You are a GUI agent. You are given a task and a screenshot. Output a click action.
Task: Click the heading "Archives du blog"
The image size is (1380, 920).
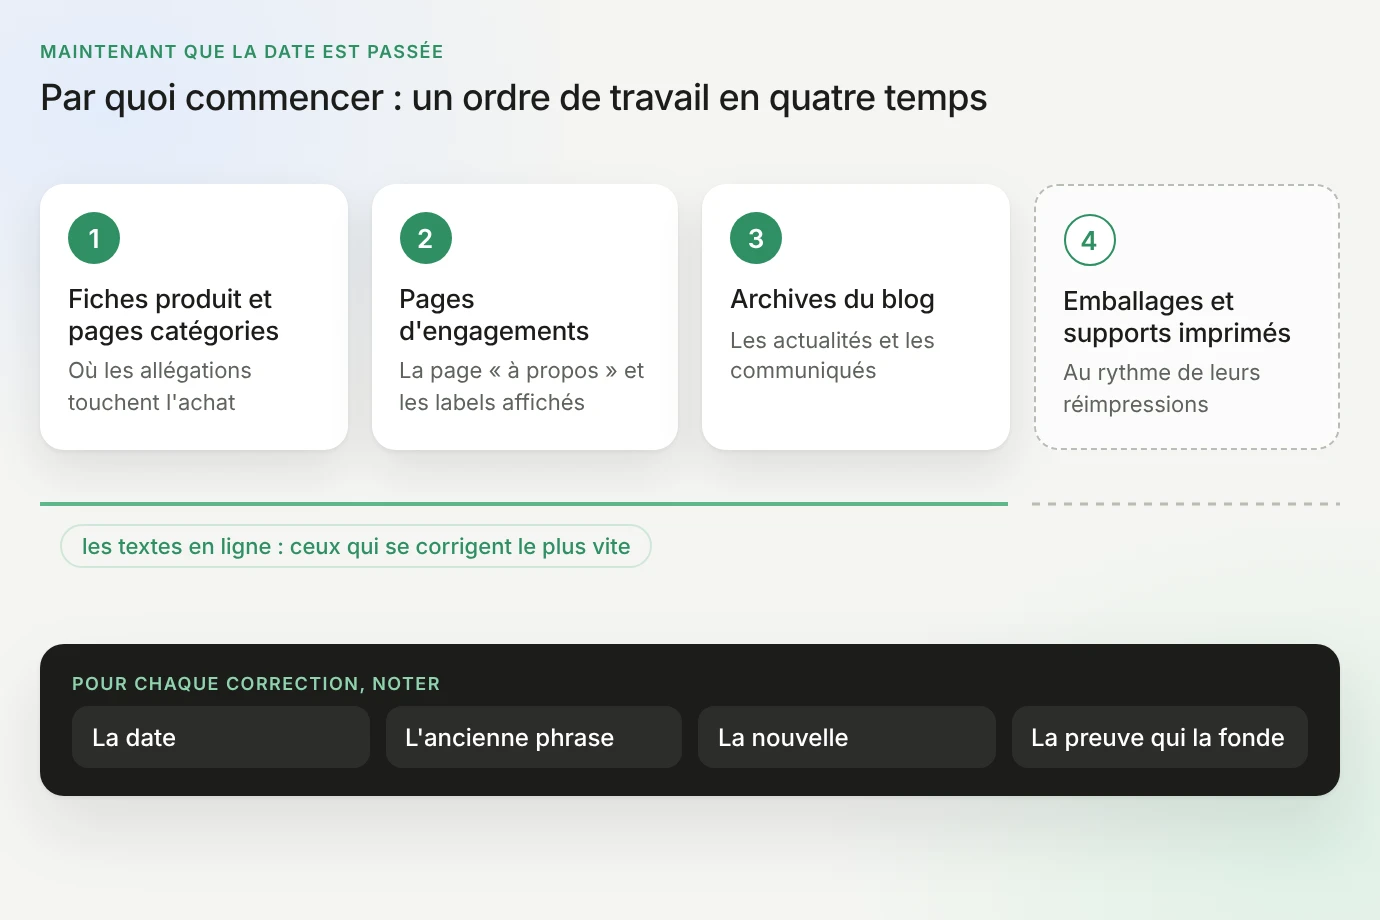click(832, 299)
